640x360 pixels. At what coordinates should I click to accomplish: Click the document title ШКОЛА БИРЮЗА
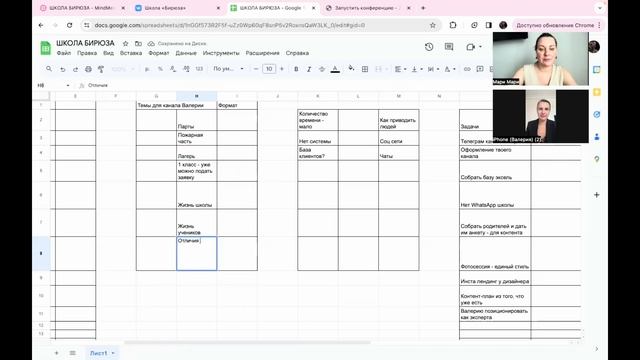[x=85, y=43]
